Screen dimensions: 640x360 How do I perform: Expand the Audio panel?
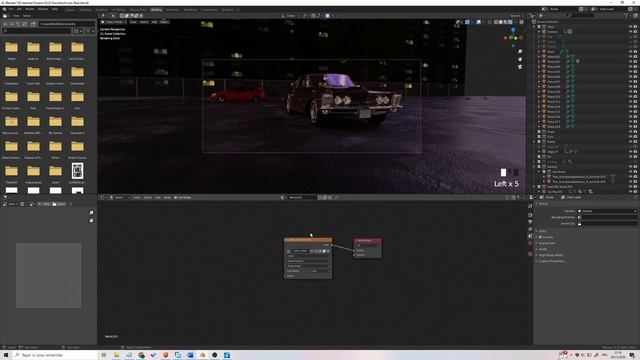(x=542, y=249)
